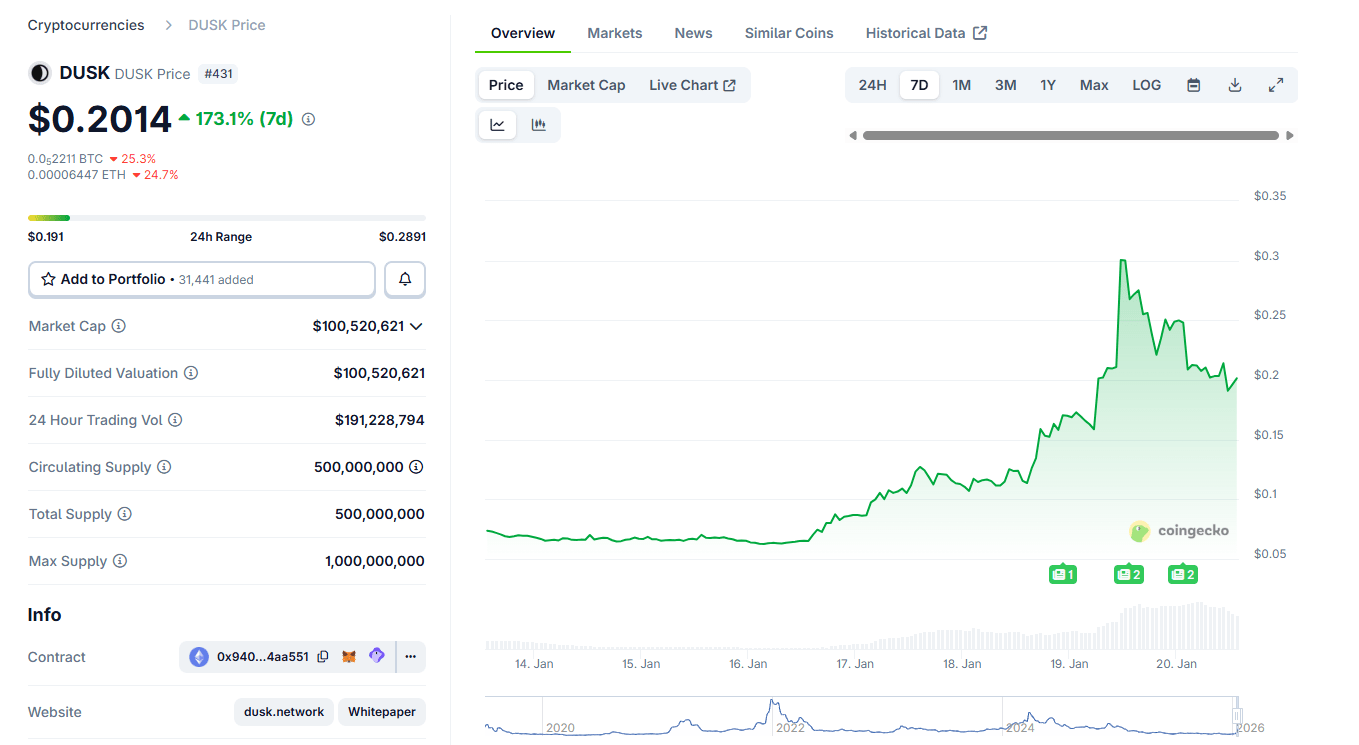Open Market Cap info tooltip icon

[119, 326]
